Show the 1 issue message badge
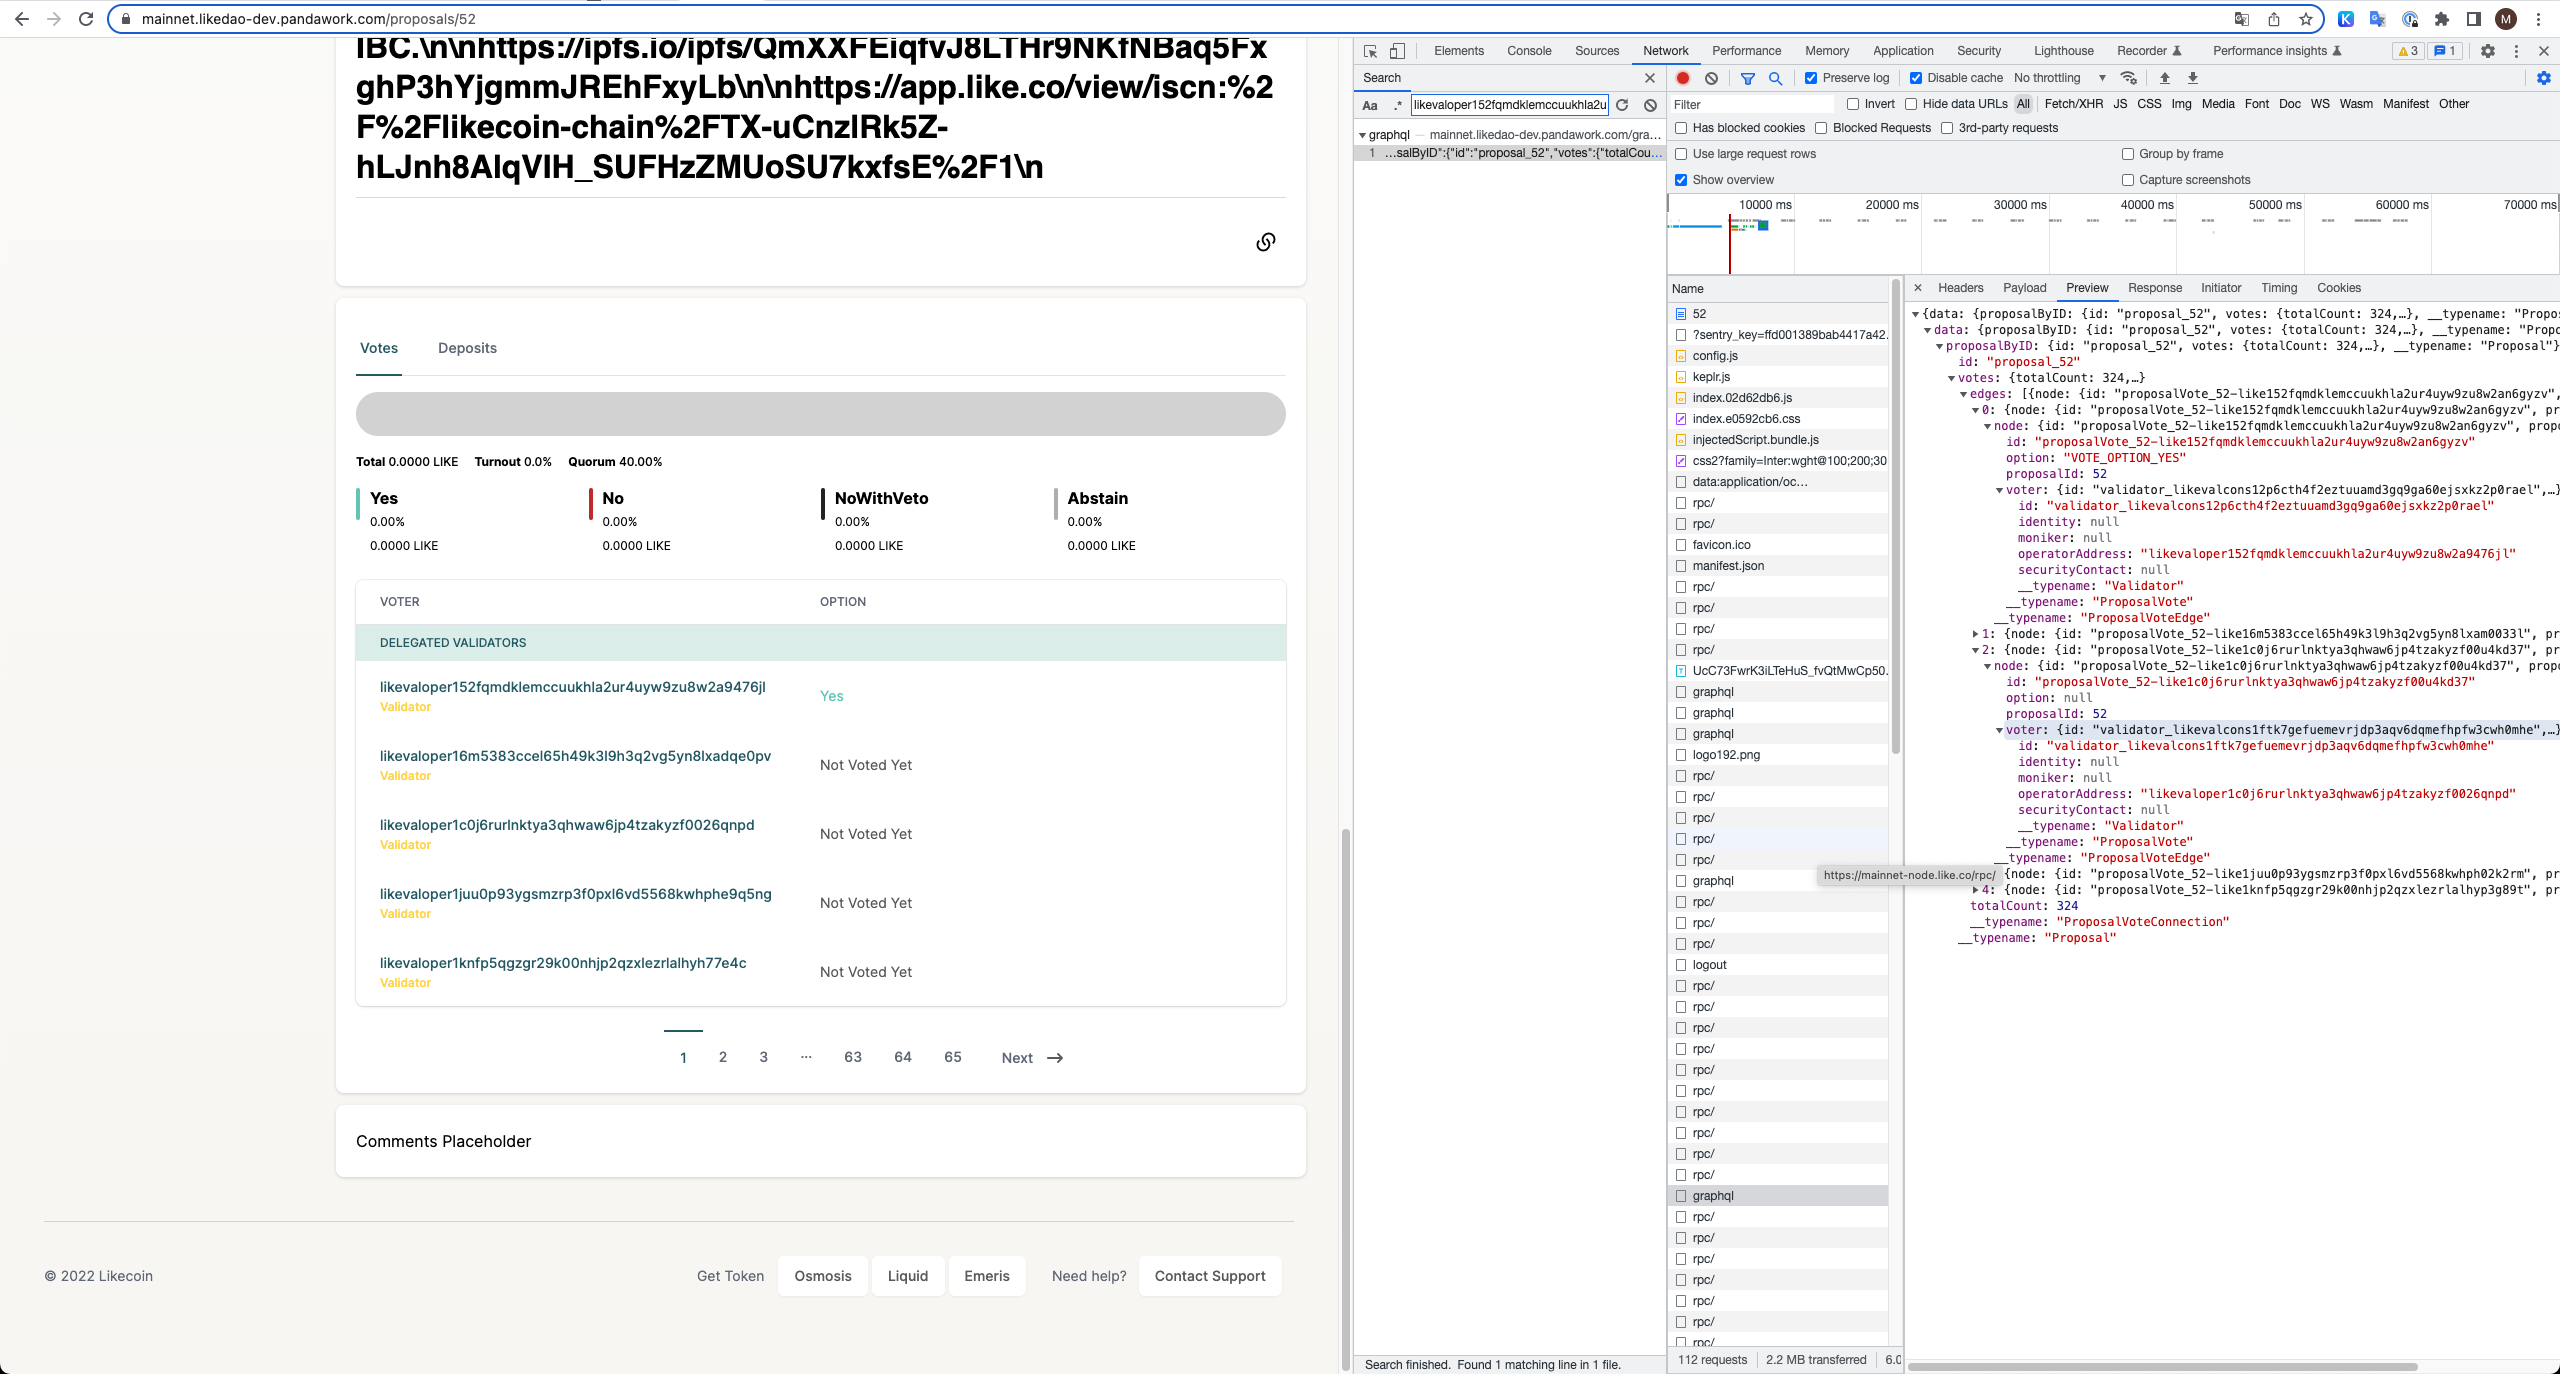2560x1374 pixels. pyautogui.click(x=2444, y=51)
